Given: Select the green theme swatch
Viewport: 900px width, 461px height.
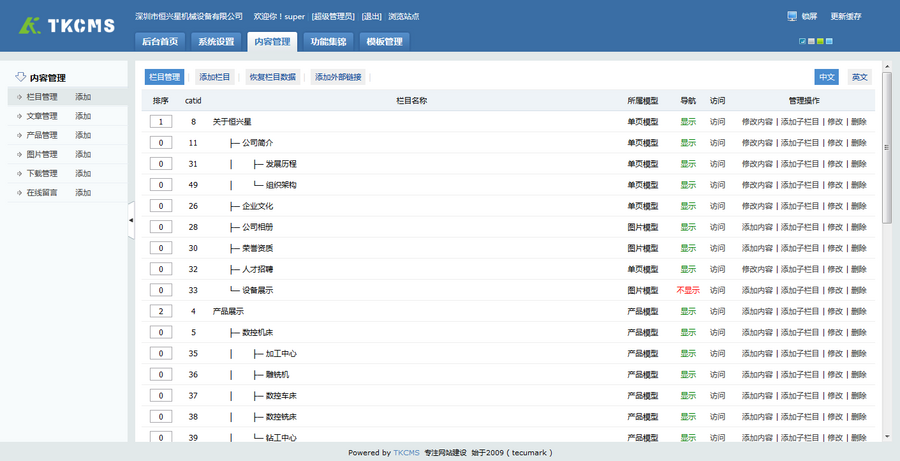Looking at the screenshot, I should 820,41.
